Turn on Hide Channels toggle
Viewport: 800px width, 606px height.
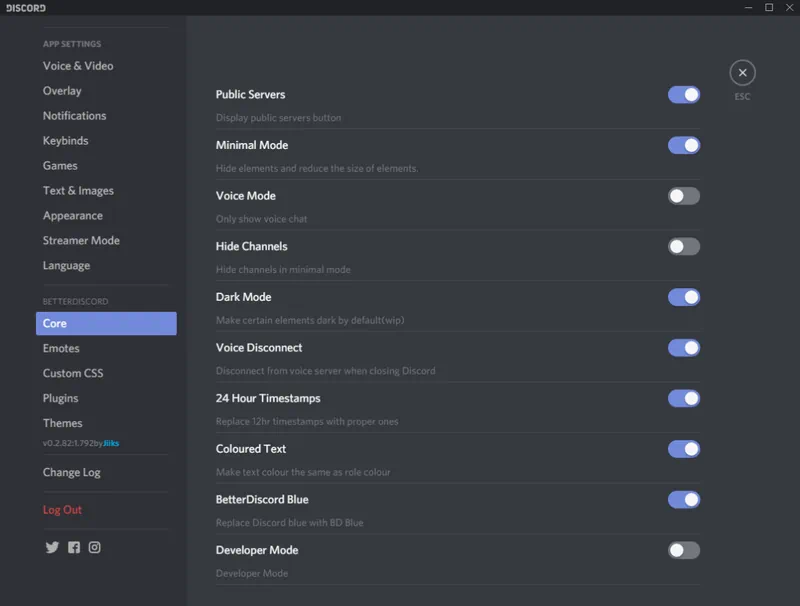684,247
